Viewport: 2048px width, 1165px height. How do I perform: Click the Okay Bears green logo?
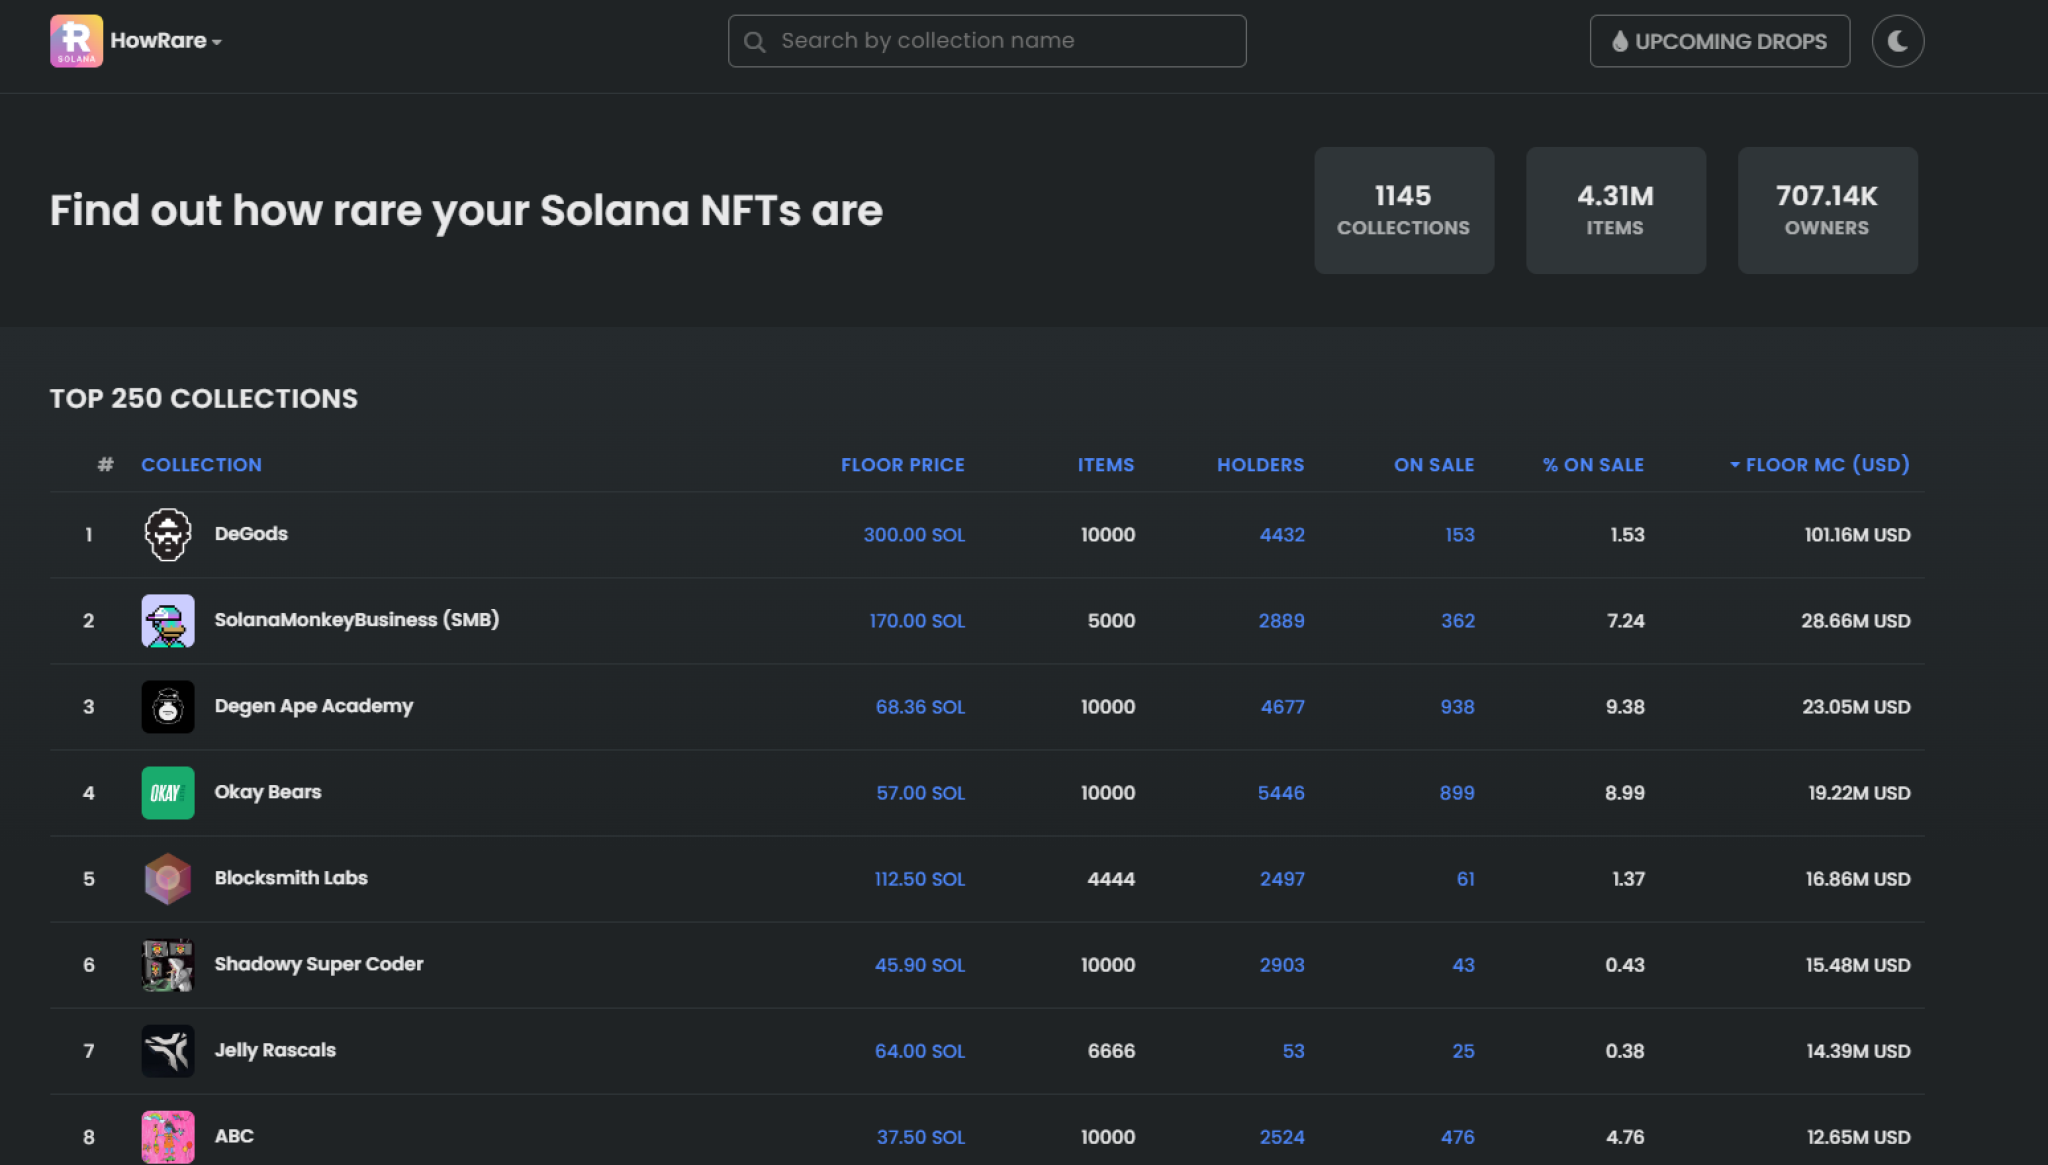[x=167, y=792]
